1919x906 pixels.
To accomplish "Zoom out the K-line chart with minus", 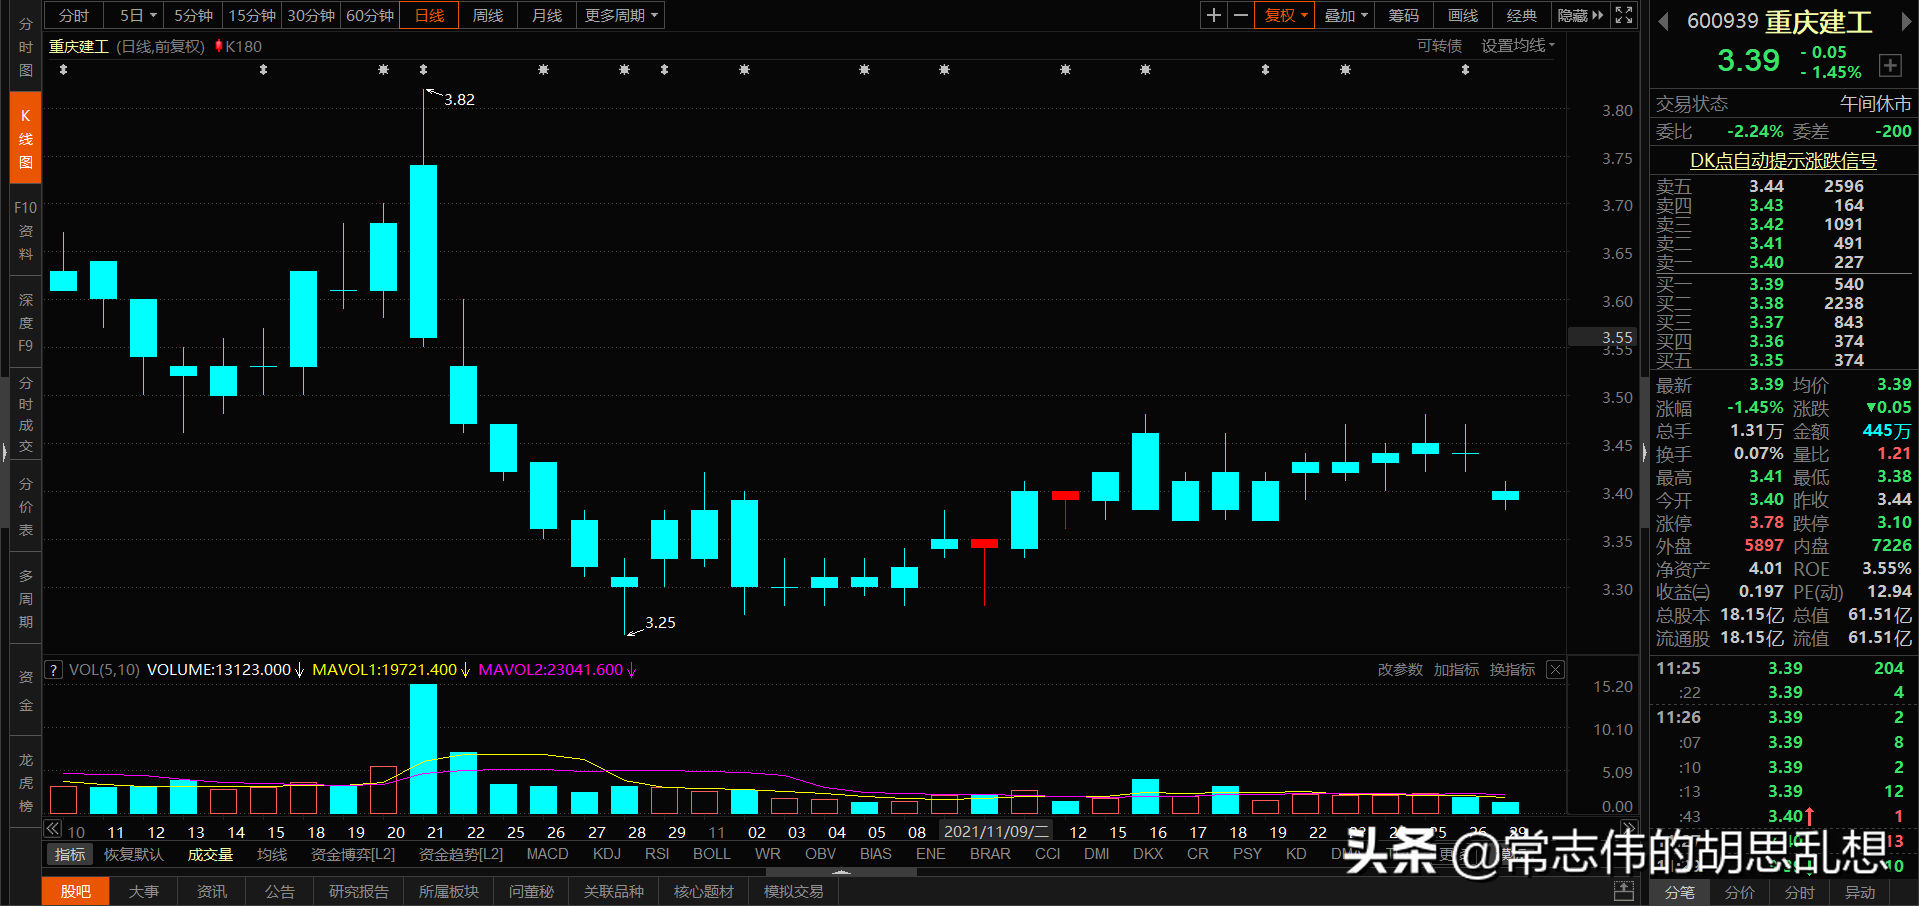I will [x=1241, y=15].
